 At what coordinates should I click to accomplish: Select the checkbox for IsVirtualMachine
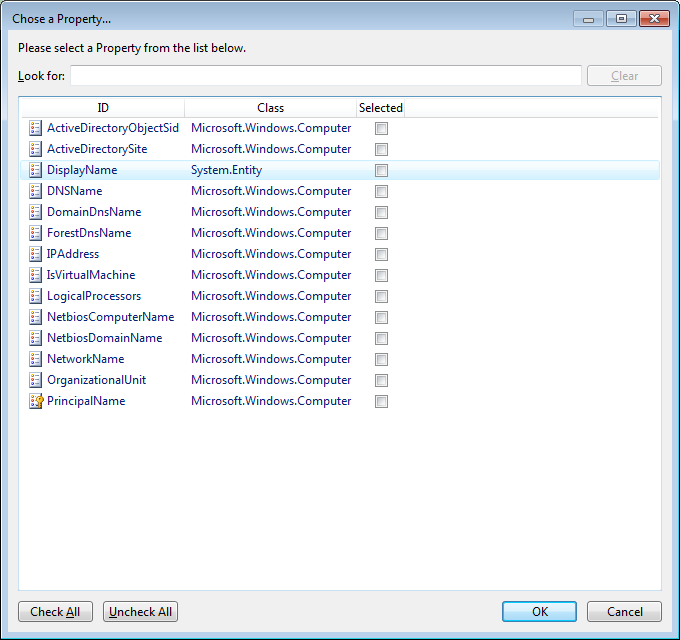[381, 275]
